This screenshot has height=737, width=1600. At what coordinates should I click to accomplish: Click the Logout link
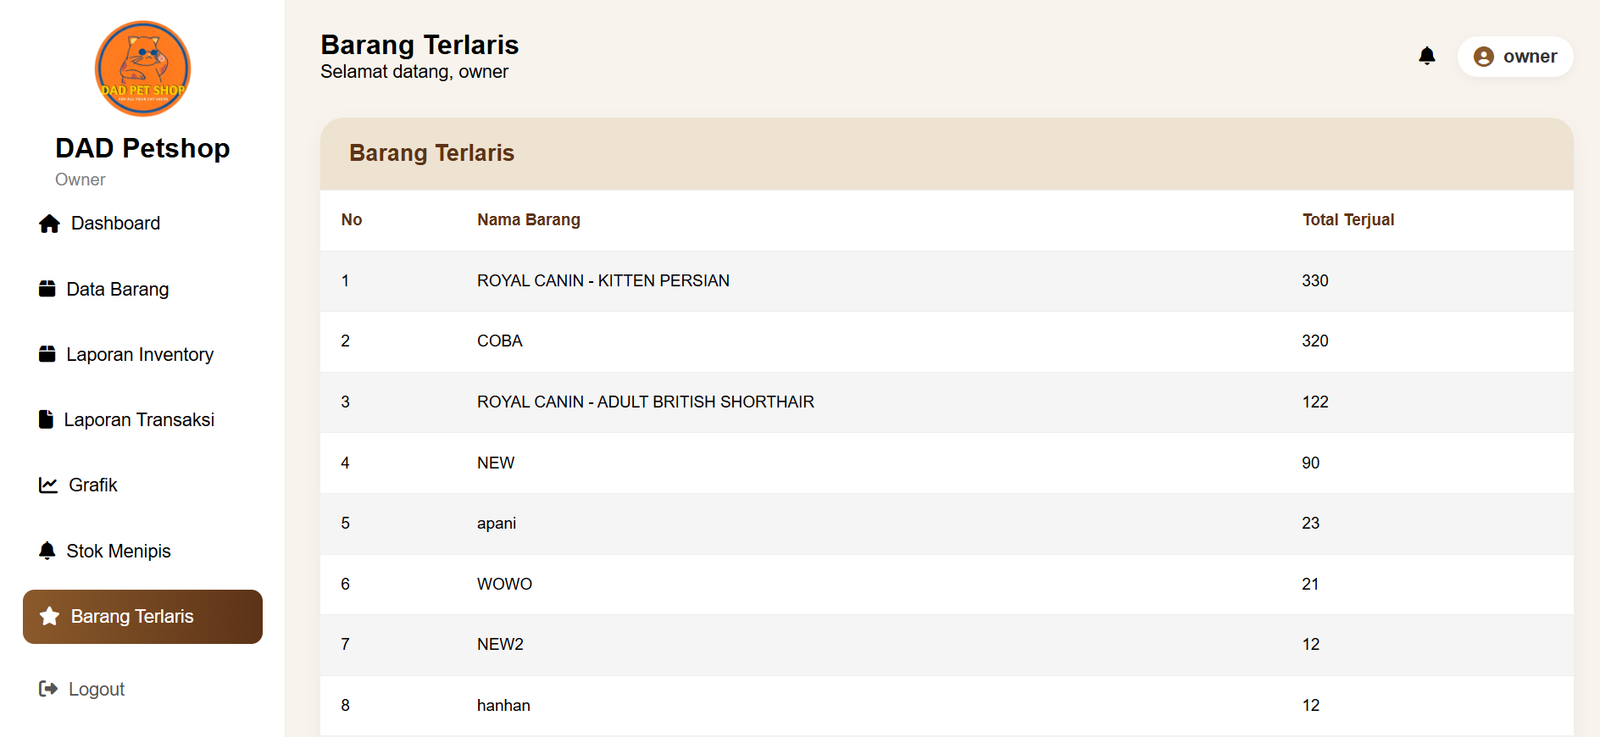143,689
